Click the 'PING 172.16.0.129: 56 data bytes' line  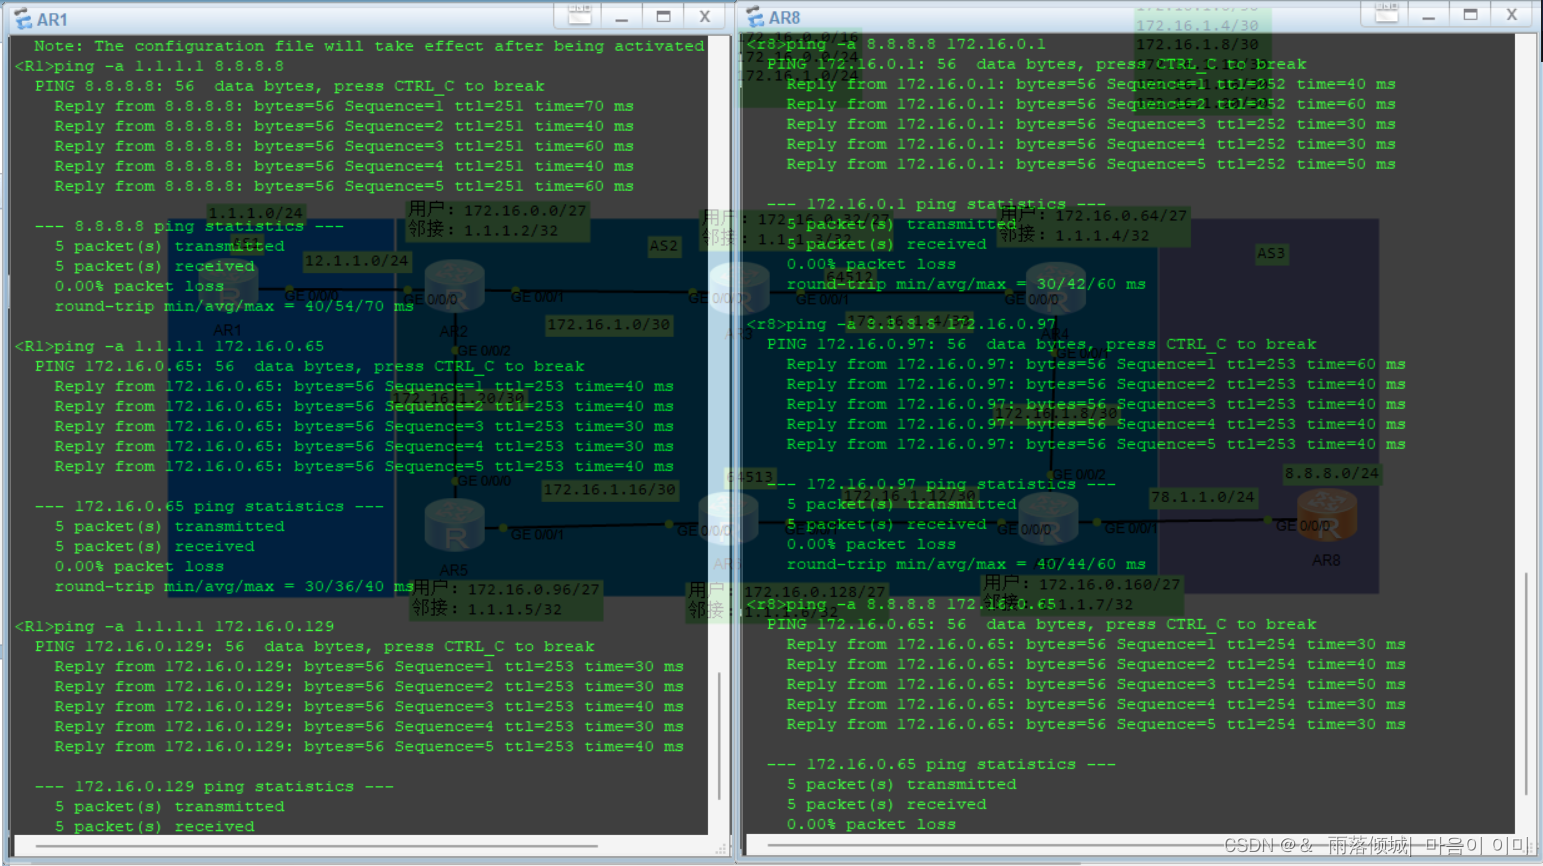(315, 646)
